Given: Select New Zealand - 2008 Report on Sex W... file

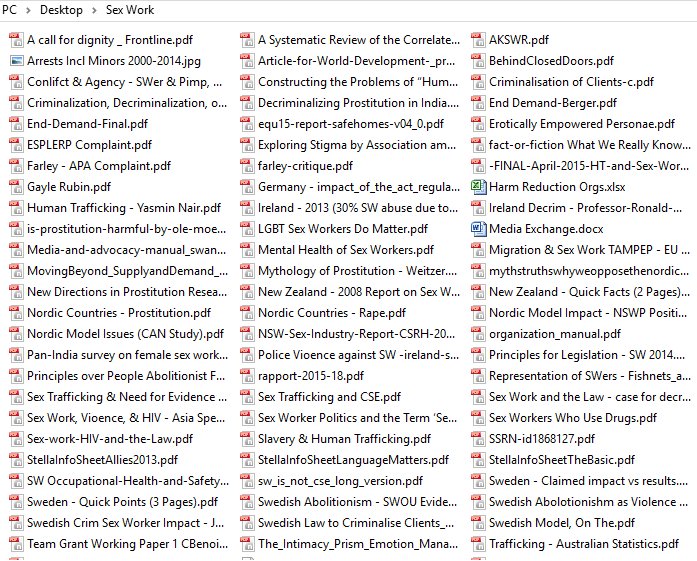Looking at the screenshot, I should tap(359, 292).
